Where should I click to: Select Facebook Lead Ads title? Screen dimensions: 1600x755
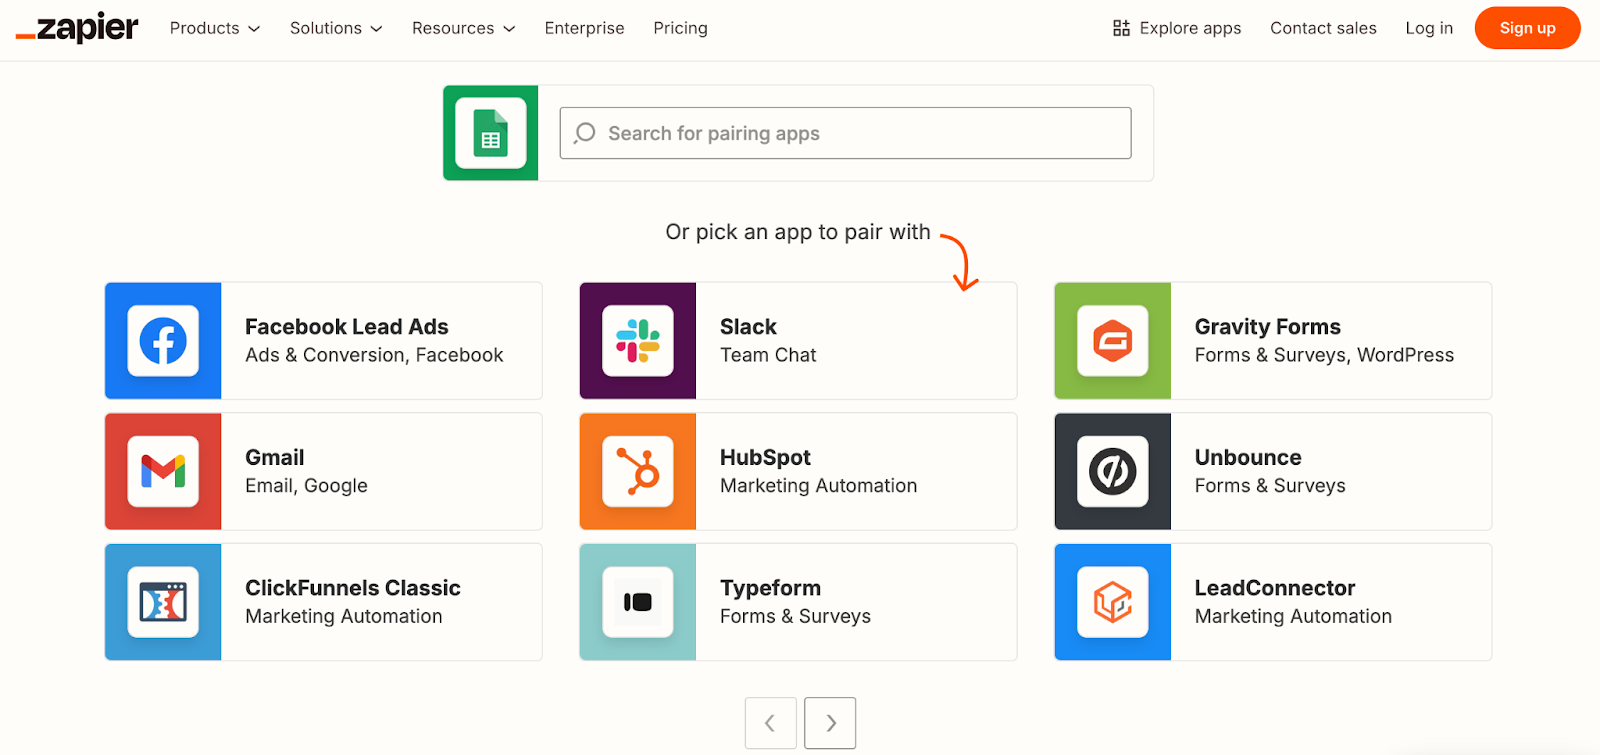click(347, 327)
